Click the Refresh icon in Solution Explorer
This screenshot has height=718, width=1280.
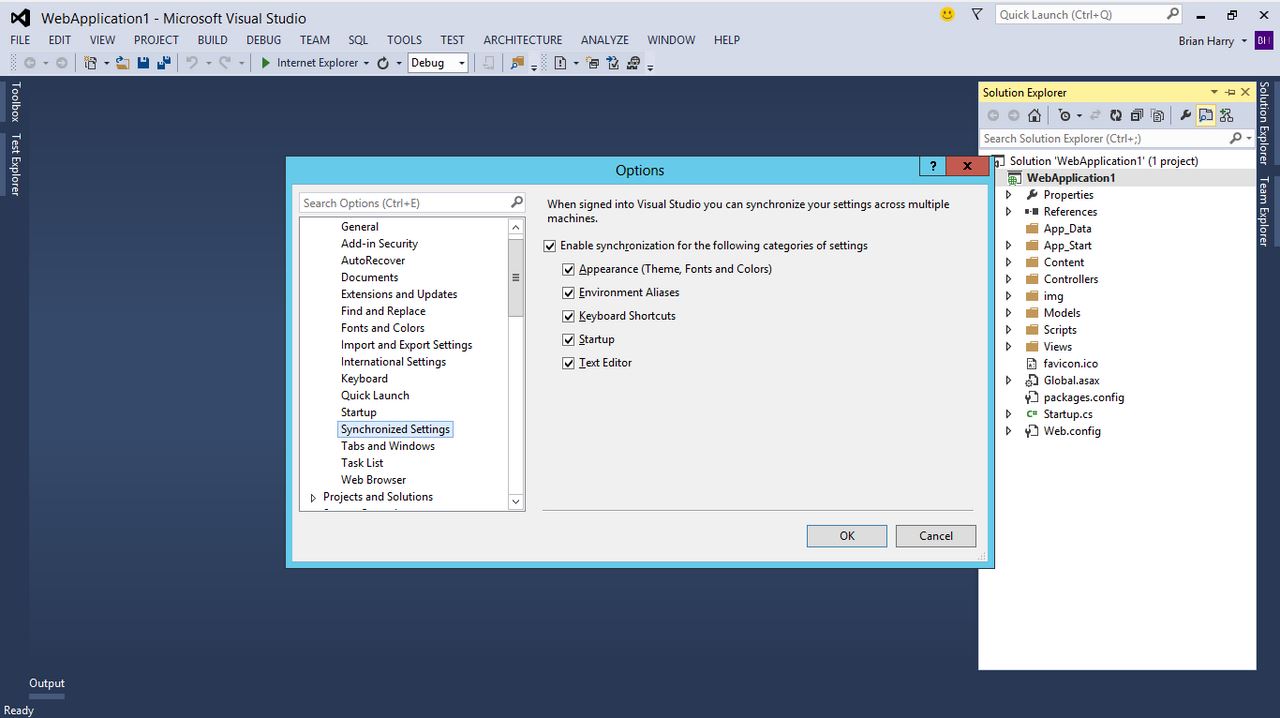click(1116, 116)
